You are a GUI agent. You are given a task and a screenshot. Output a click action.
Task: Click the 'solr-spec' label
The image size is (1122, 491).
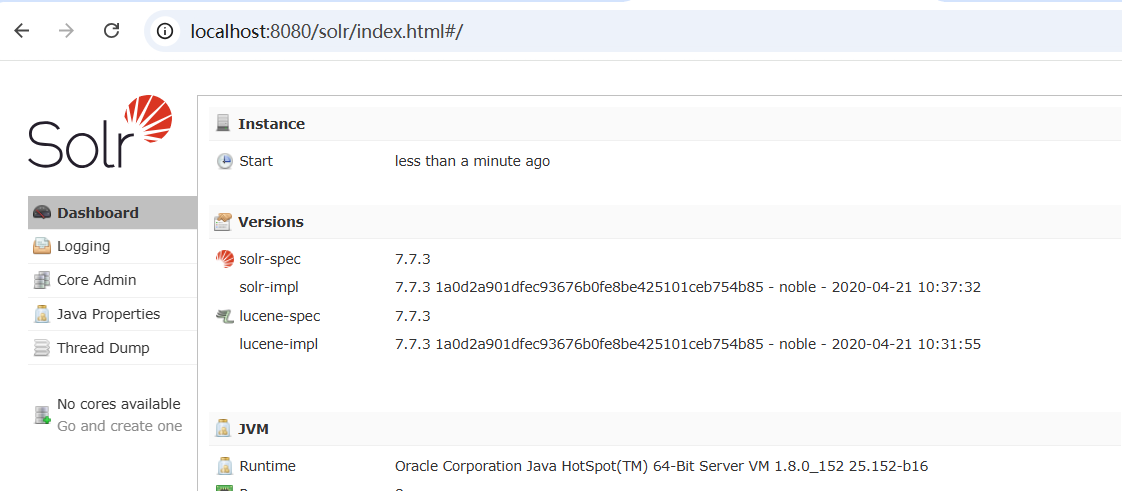pyautogui.click(x=270, y=259)
